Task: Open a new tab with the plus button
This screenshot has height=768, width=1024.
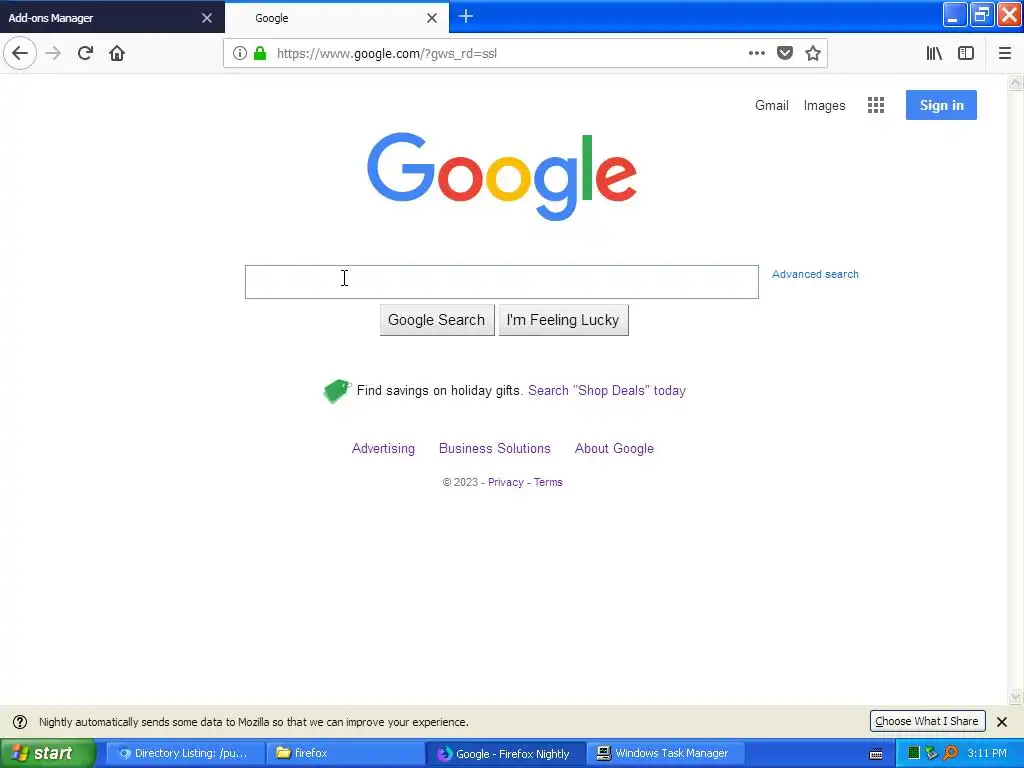Action: [x=466, y=16]
